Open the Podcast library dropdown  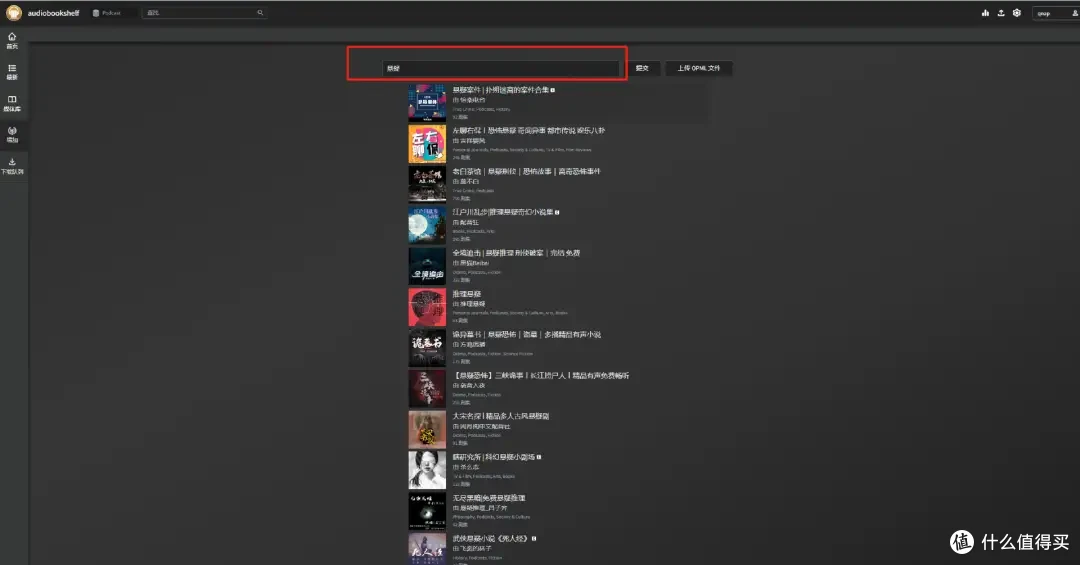(x=112, y=13)
